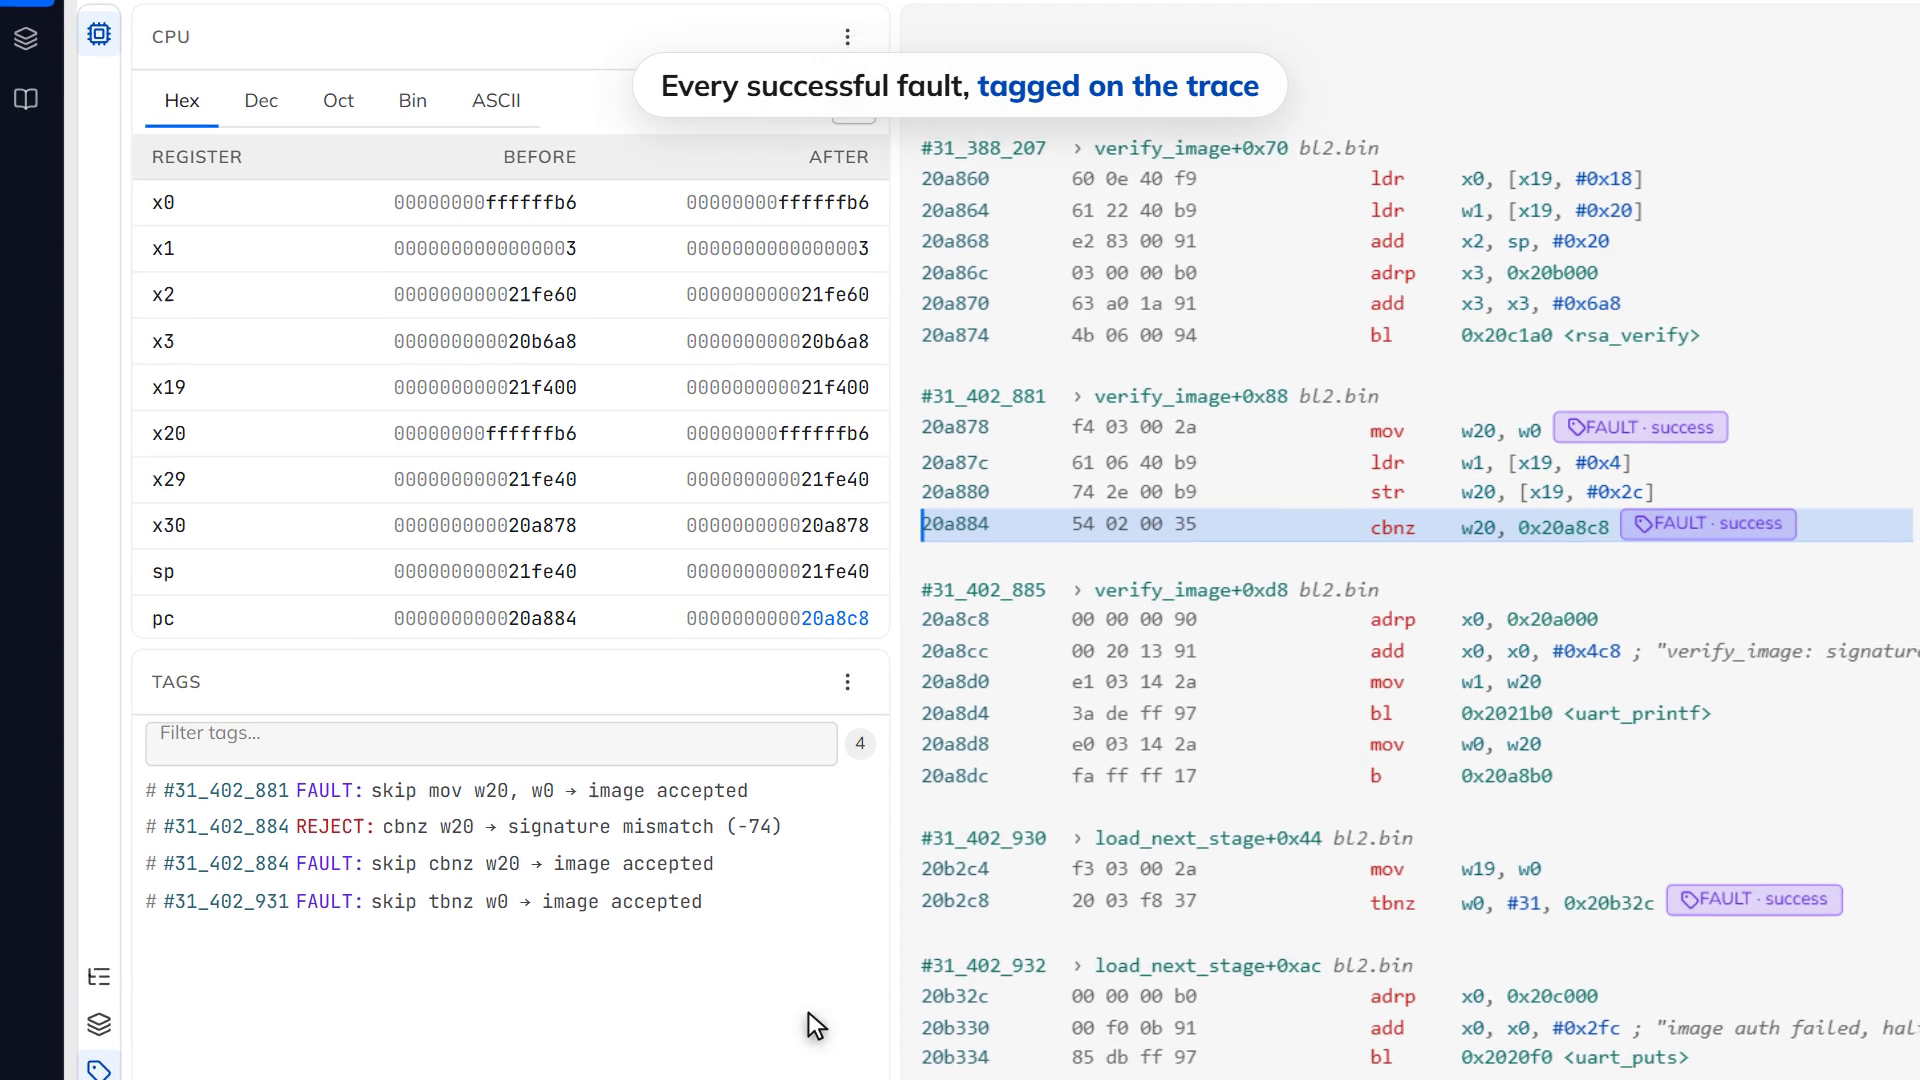The height and width of the screenshot is (1080, 1920).
Task: Open the TAGS panel three-dot menu
Action: point(847,682)
